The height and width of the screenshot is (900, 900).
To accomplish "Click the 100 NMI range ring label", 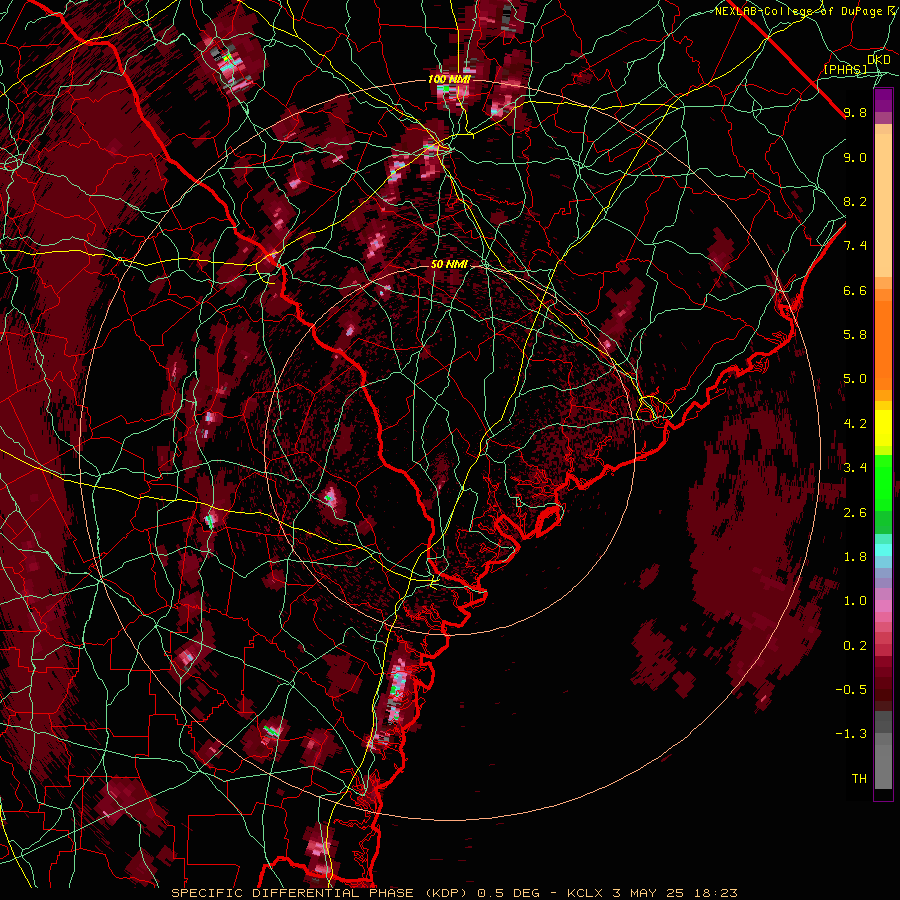I will pos(449,79).
